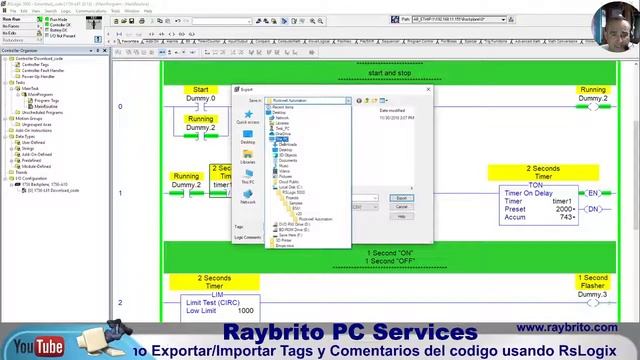The width and height of the screenshot is (640, 360).
Task: Switch to the Timer/Counter instruction tab
Action: (x=209, y=42)
